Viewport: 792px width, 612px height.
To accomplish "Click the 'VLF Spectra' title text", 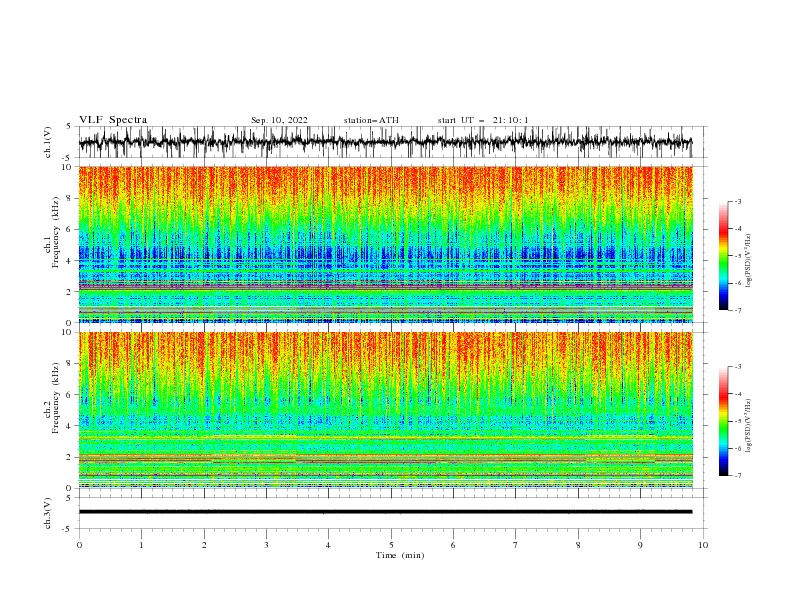I will pos(113,120).
